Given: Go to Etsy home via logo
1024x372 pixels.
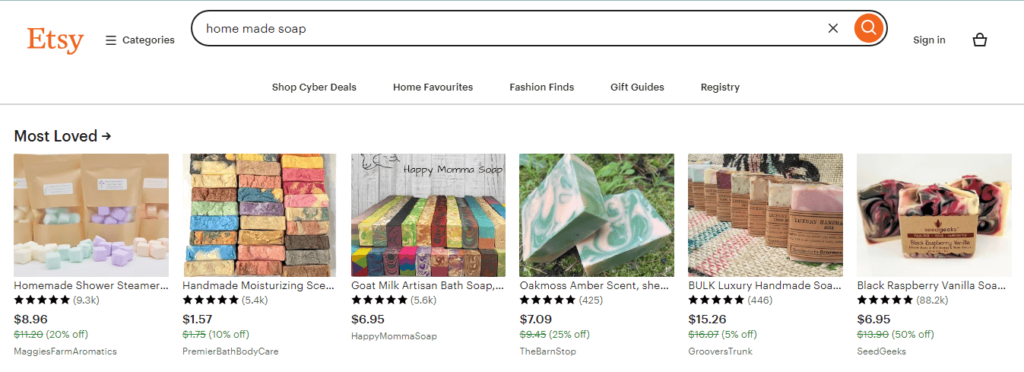Looking at the screenshot, I should pyautogui.click(x=56, y=40).
